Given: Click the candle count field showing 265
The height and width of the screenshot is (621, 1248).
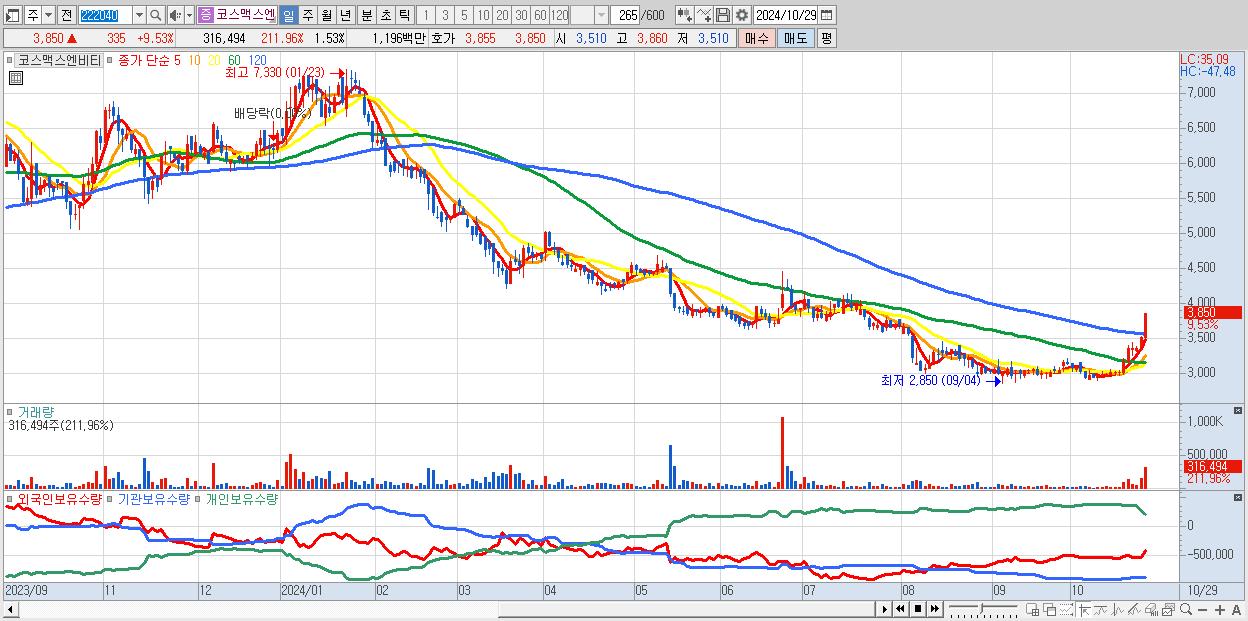Looking at the screenshot, I should point(624,15).
